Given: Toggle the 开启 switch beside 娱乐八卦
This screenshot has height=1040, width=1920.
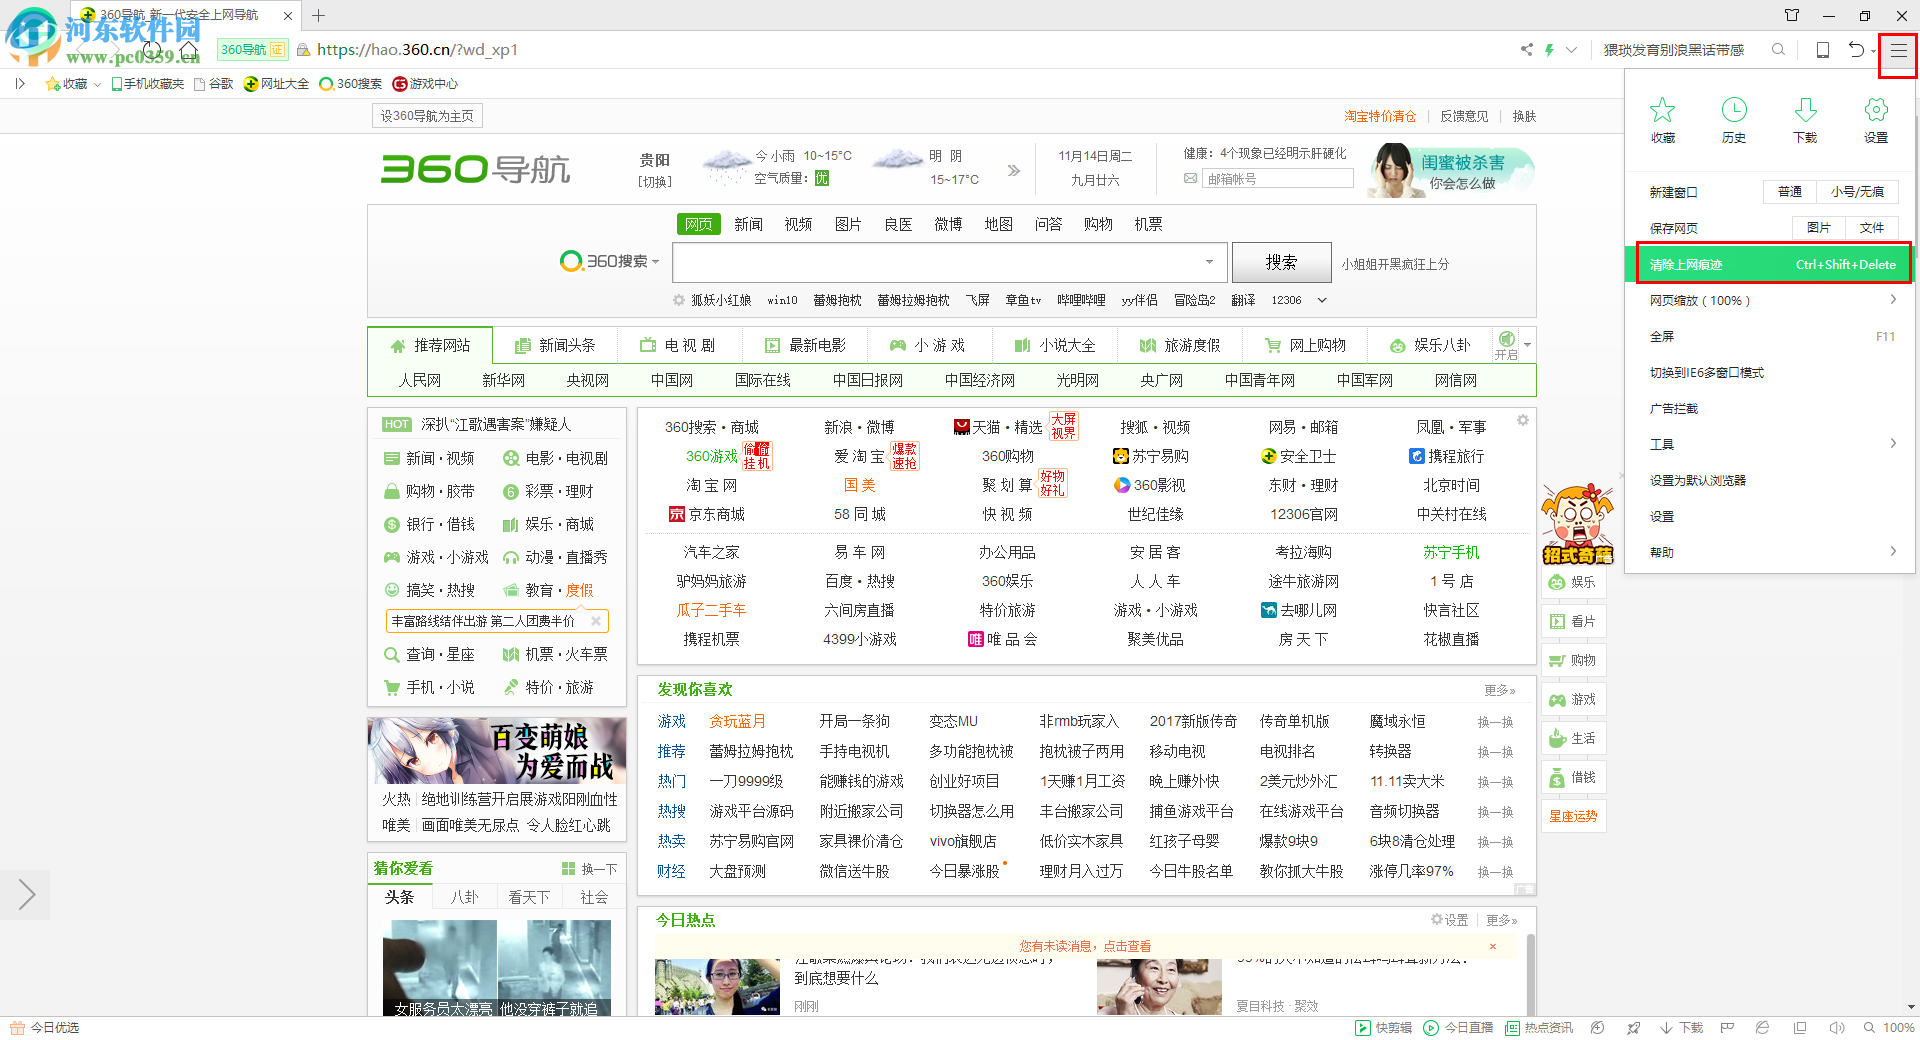Looking at the screenshot, I should pos(1506,344).
